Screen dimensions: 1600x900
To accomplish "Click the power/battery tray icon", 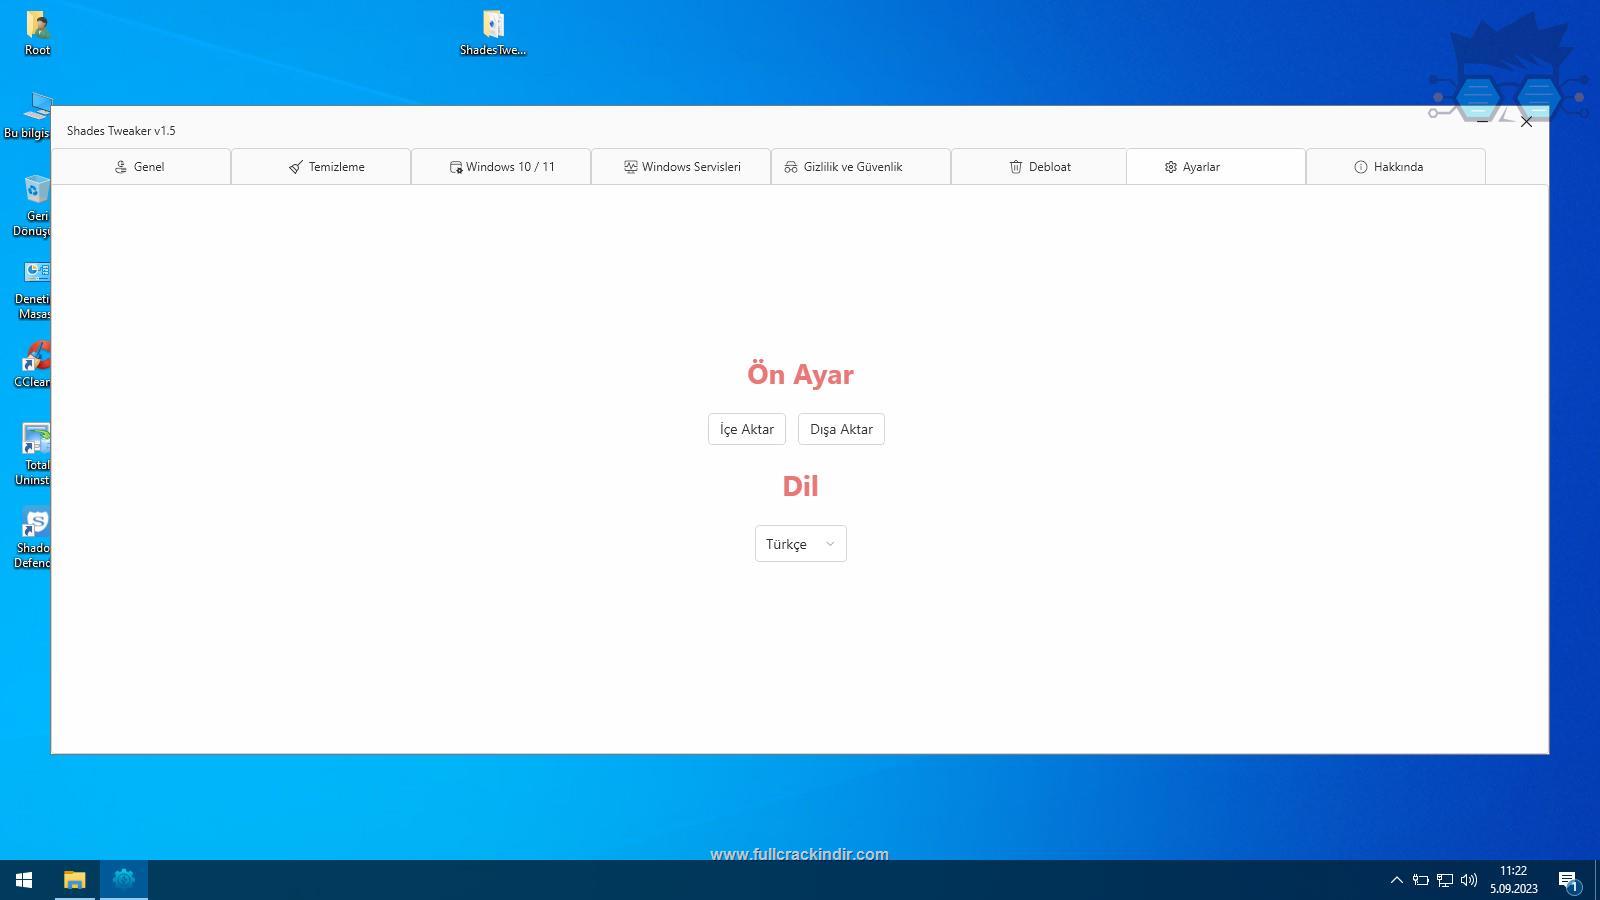I will click(x=1421, y=880).
